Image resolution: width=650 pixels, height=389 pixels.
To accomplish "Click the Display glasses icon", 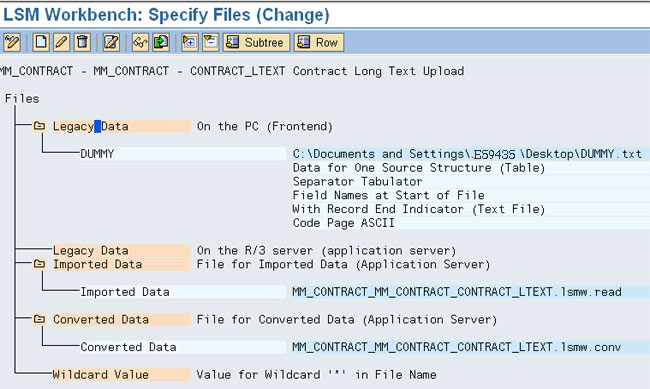I will pyautogui.click(x=141, y=42).
